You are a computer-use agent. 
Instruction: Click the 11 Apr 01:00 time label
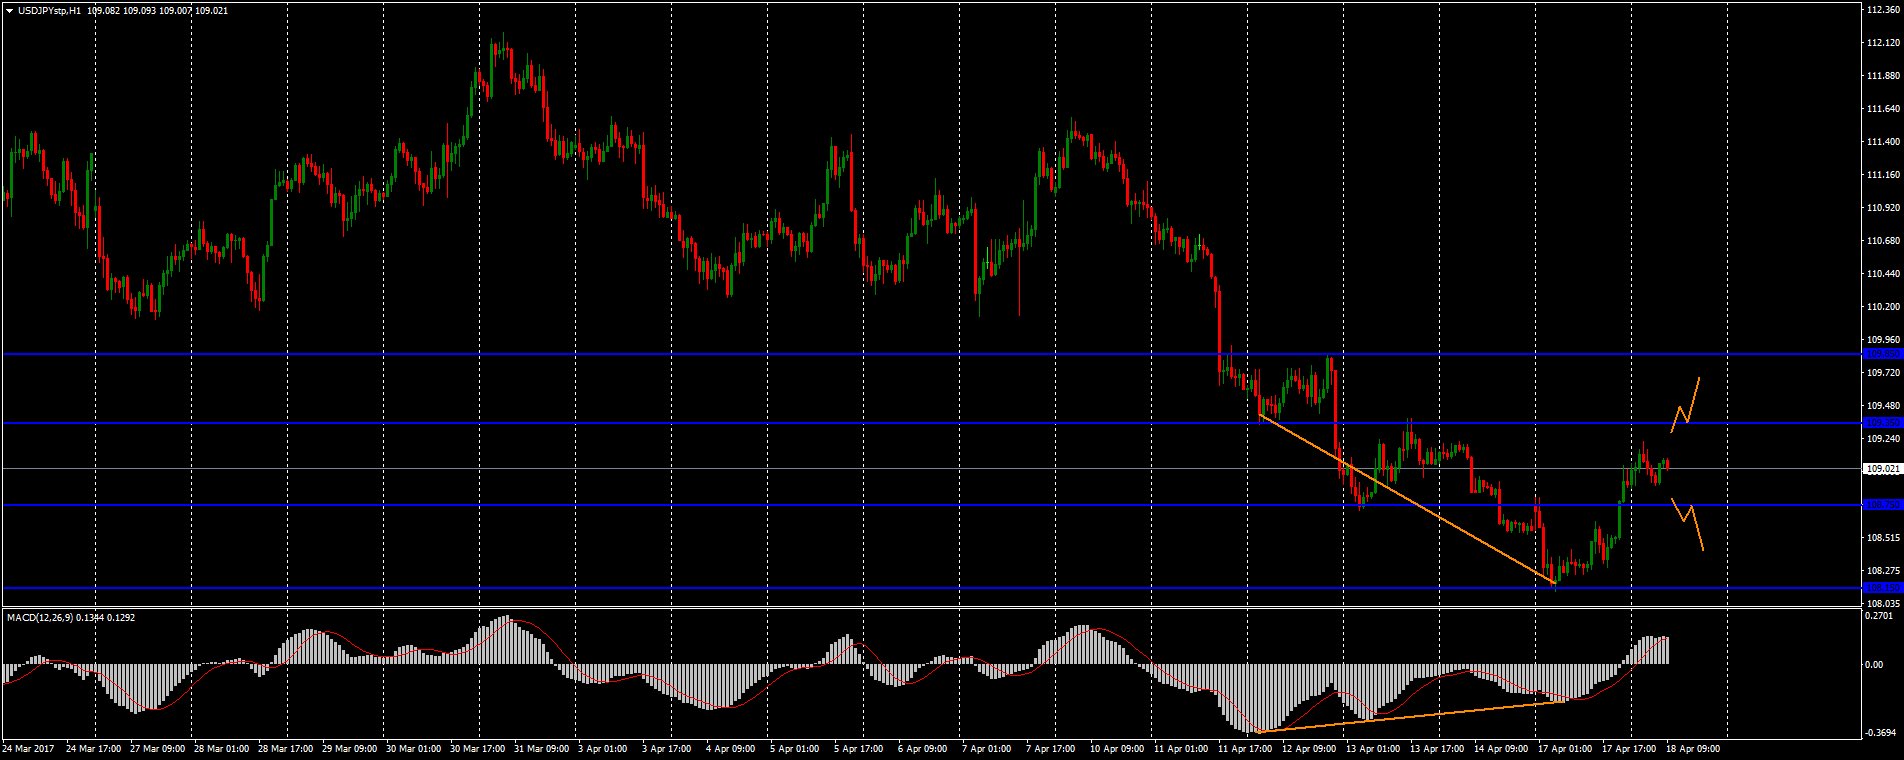pyautogui.click(x=1182, y=748)
